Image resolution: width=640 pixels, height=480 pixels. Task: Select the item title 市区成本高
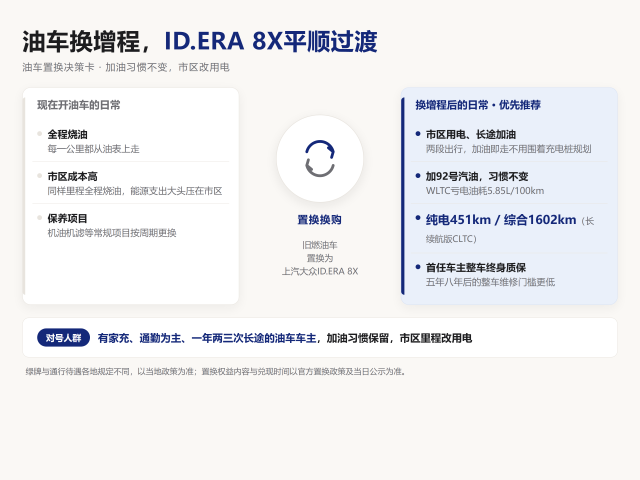tap(73, 176)
